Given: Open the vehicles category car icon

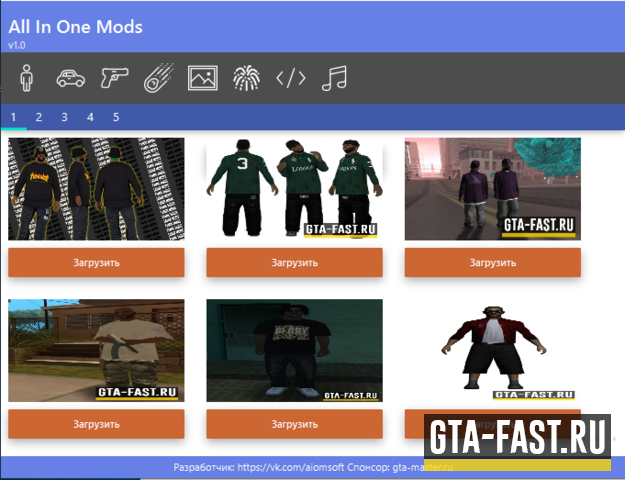Looking at the screenshot, I should pos(71,78).
